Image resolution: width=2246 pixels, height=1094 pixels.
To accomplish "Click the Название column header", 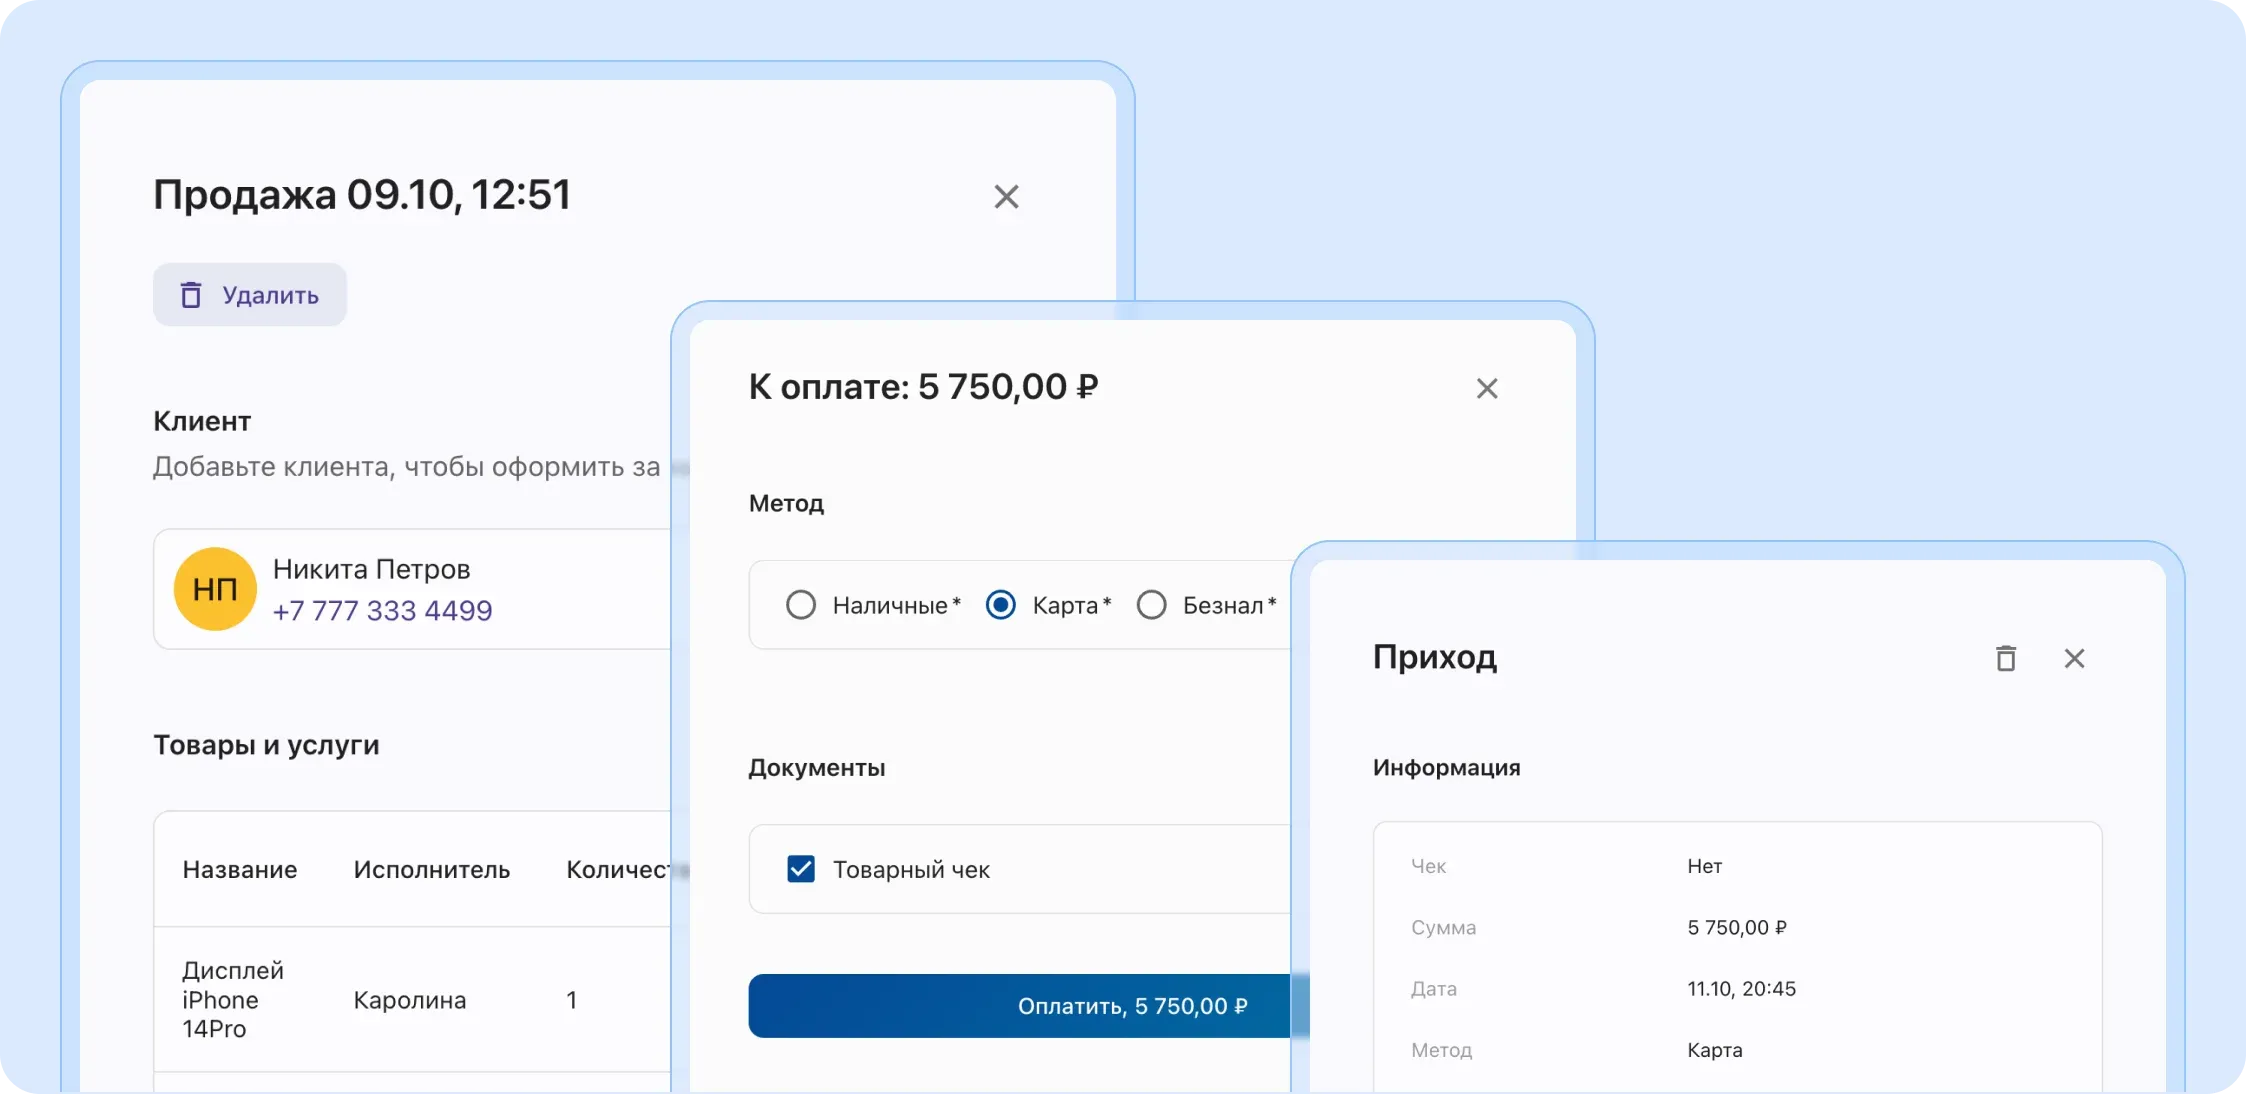I will point(240,869).
